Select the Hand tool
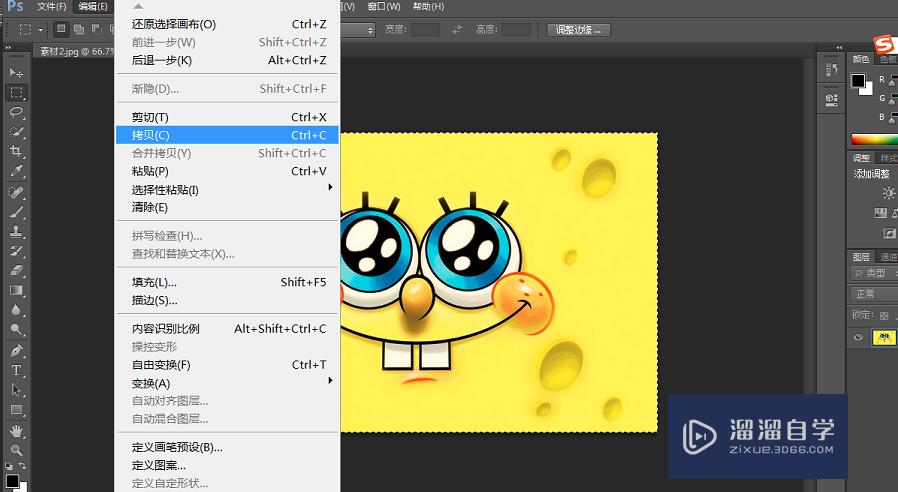This screenshot has width=898, height=492. [x=17, y=431]
